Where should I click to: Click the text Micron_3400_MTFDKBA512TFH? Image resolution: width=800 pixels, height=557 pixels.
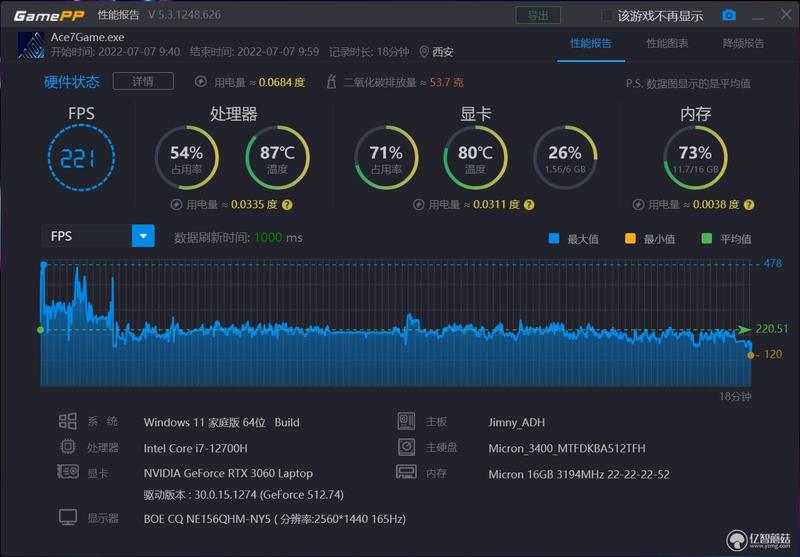567,448
